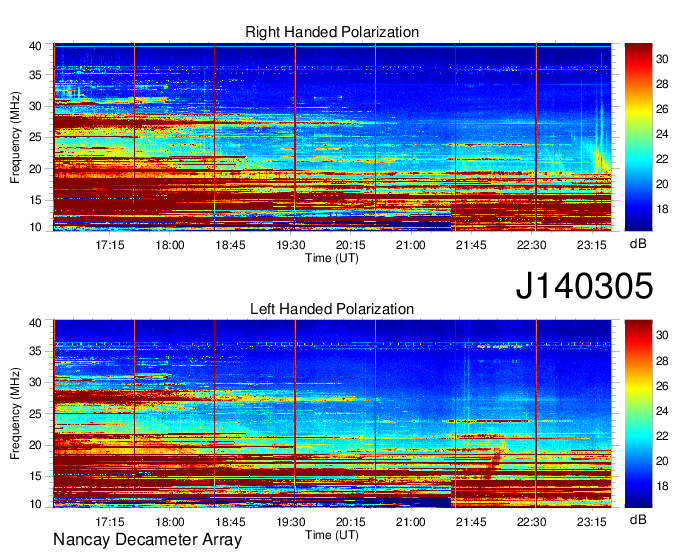The height and width of the screenshot is (552, 680).
Task: Click the 22:30 tick on the bottom time axis
Action: pos(531,522)
